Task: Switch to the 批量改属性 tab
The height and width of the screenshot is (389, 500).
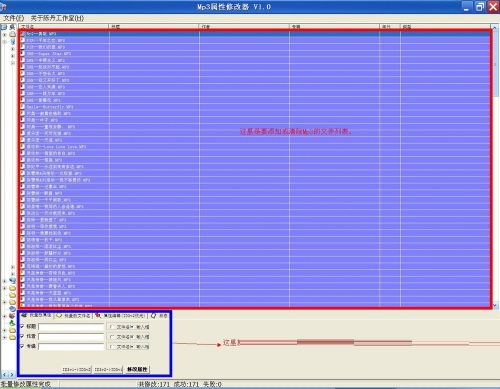Action: (36, 315)
